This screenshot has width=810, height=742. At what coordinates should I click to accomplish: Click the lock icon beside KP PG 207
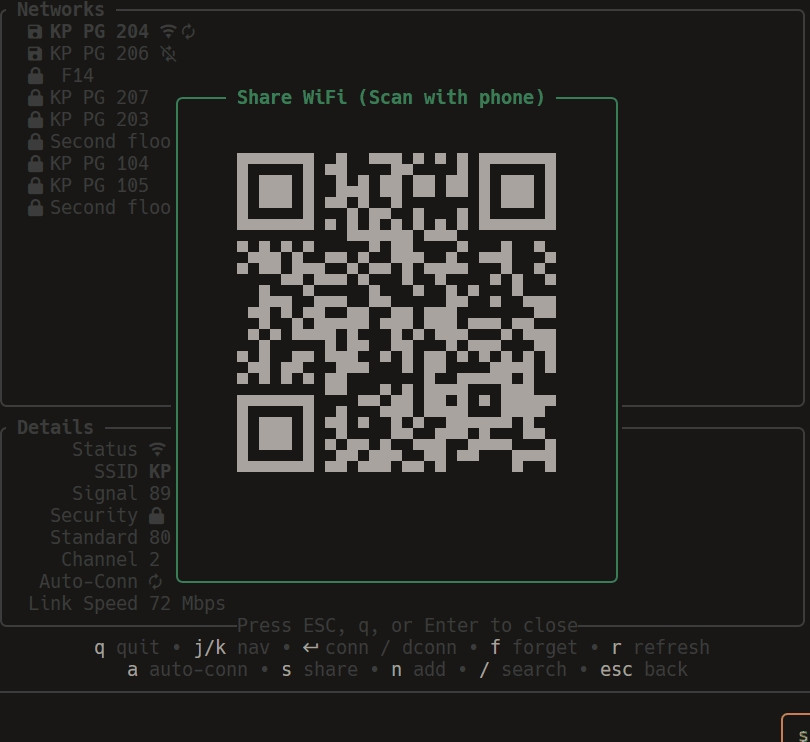pos(35,98)
